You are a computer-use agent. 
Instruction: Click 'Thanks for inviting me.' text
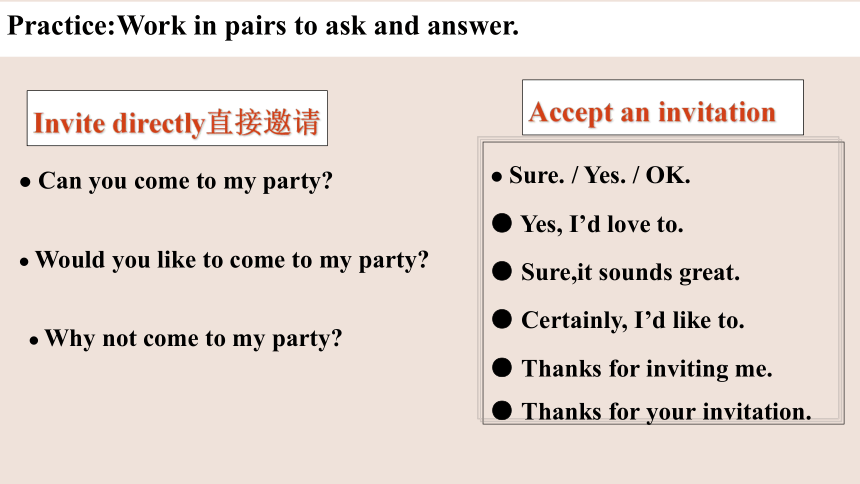pos(647,368)
